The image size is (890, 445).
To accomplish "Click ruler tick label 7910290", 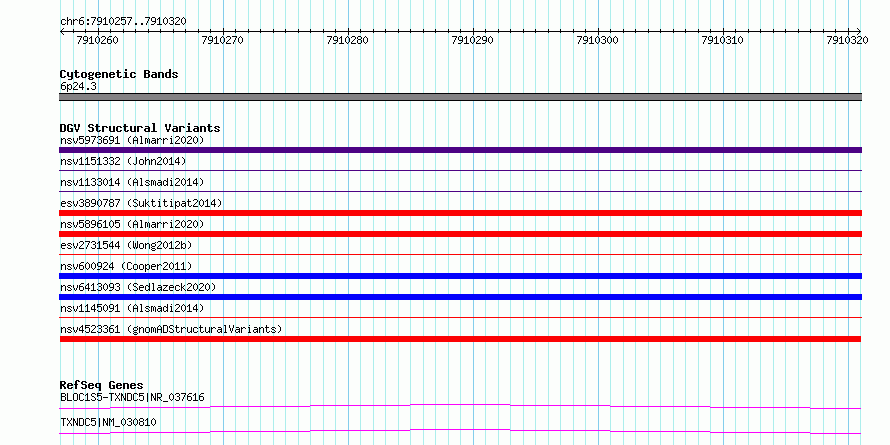I will pos(473,40).
